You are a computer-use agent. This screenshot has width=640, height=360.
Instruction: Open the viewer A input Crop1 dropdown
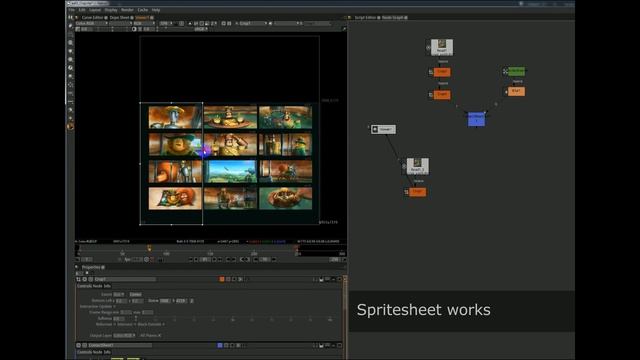pos(253,23)
